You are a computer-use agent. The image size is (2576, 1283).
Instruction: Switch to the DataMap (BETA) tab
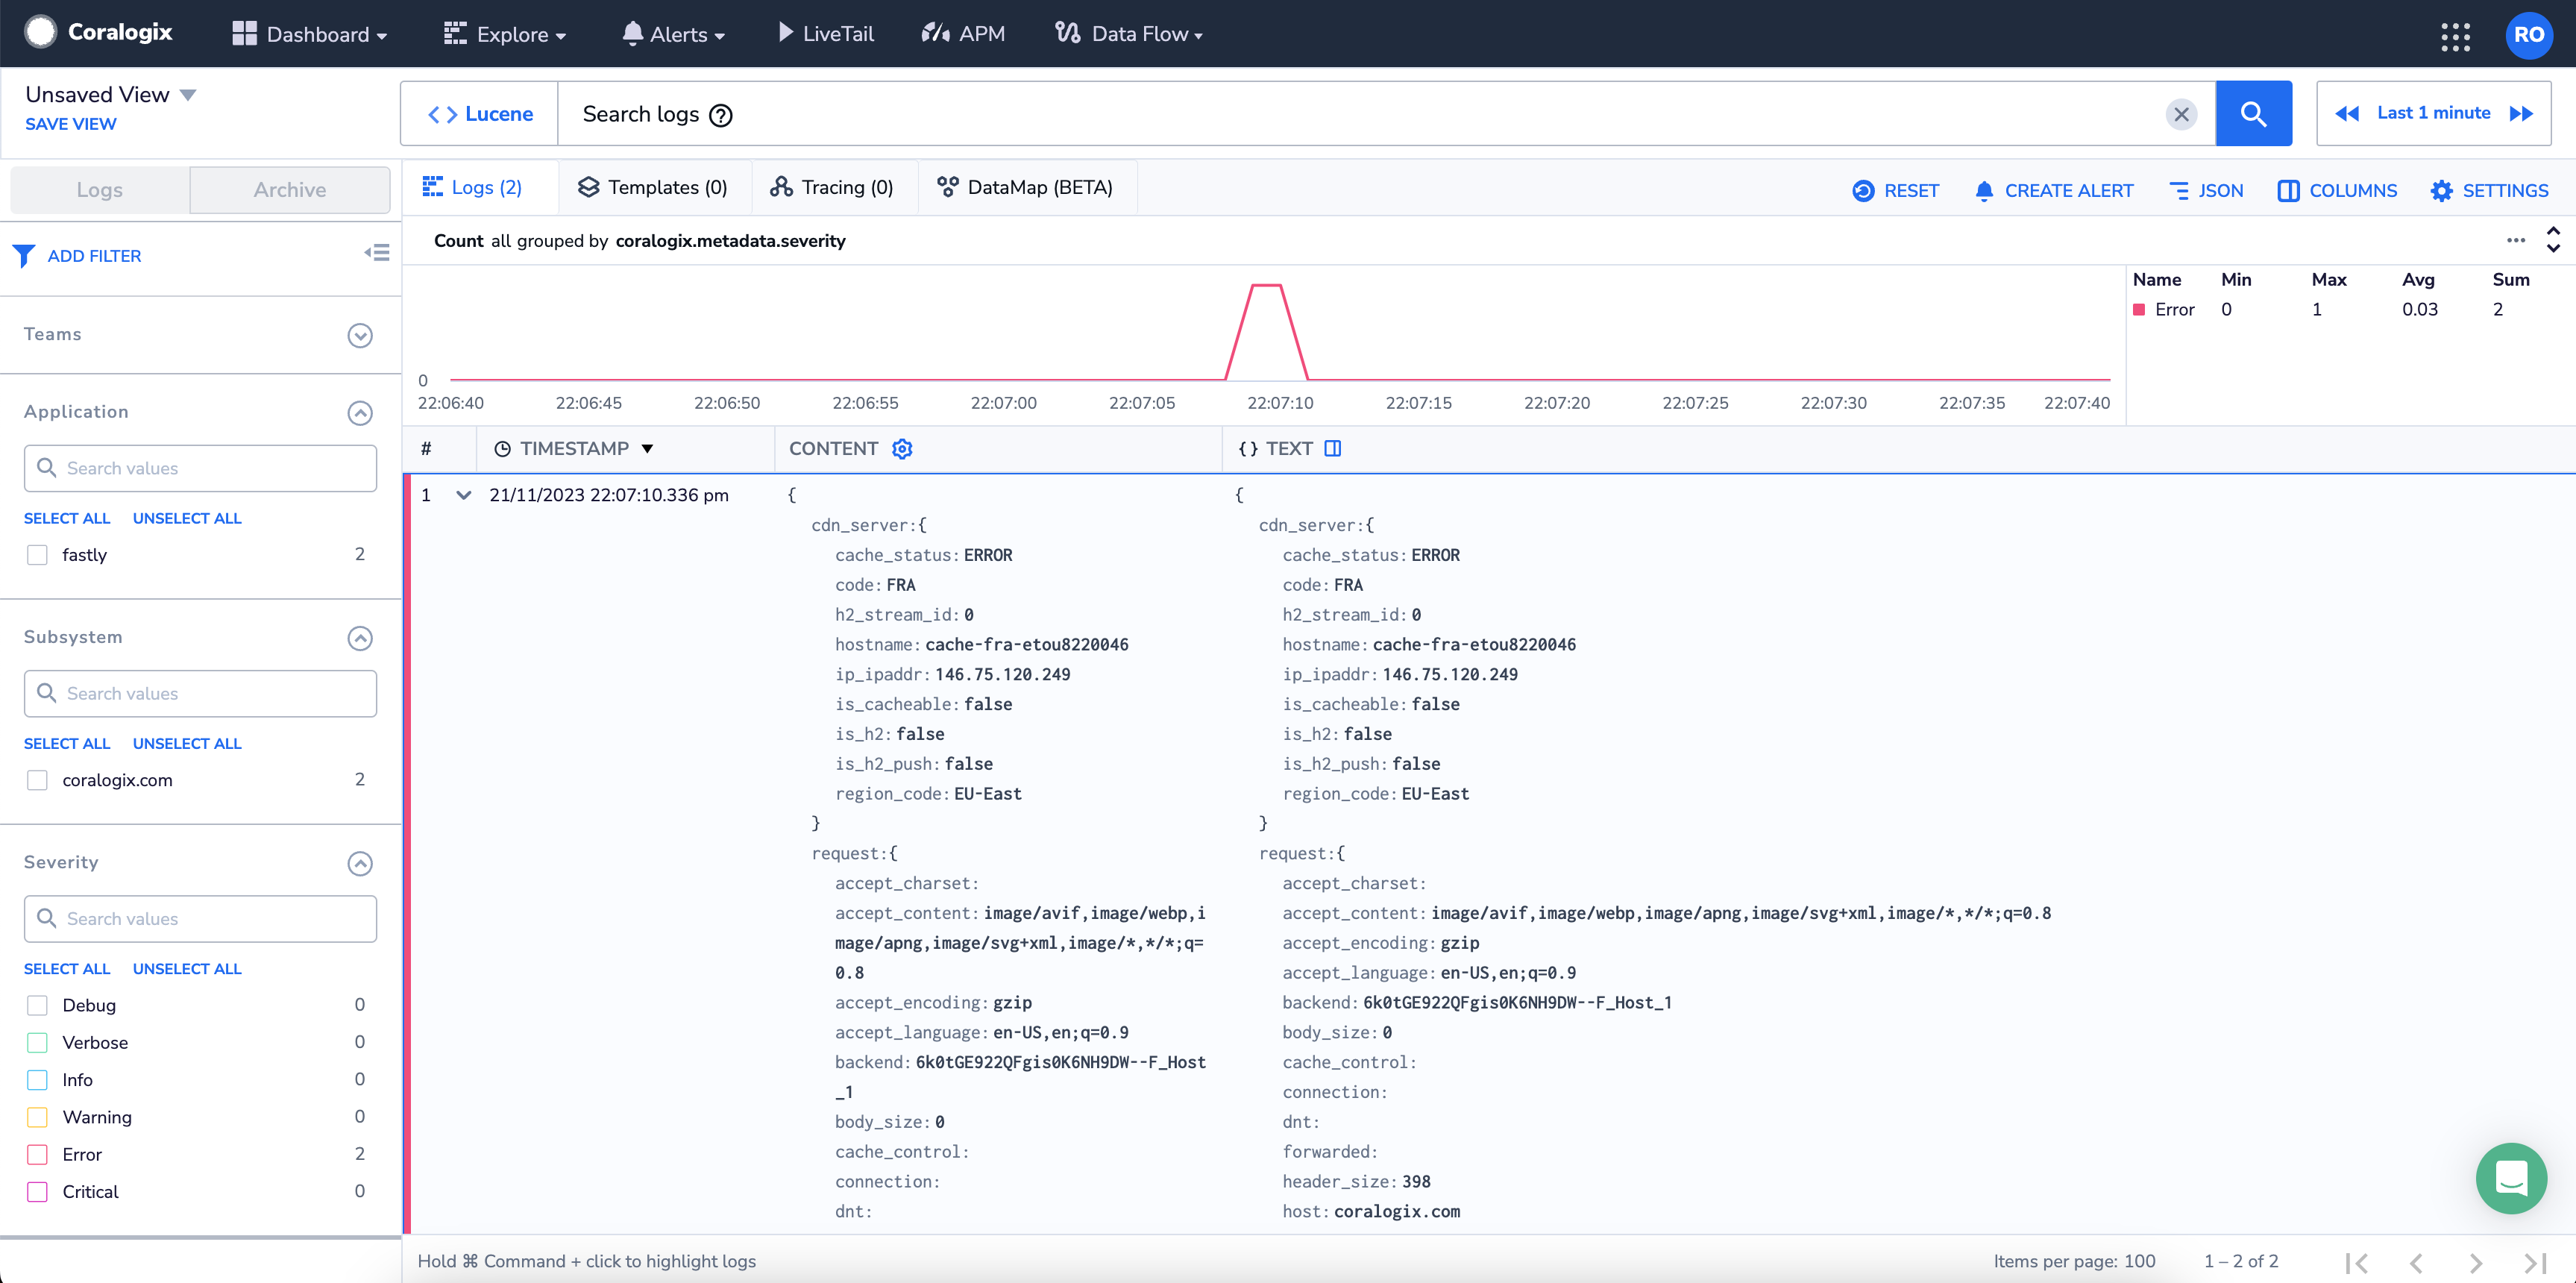pyautogui.click(x=1025, y=187)
